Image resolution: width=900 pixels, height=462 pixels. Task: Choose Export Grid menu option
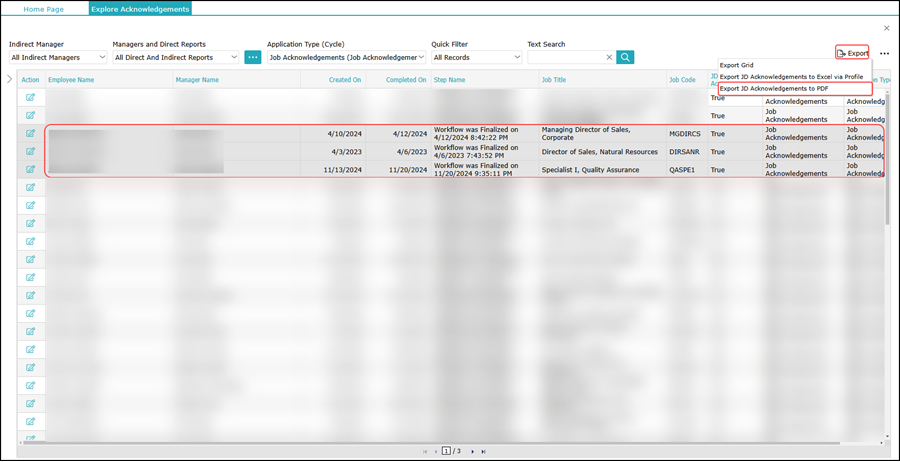[x=737, y=65]
